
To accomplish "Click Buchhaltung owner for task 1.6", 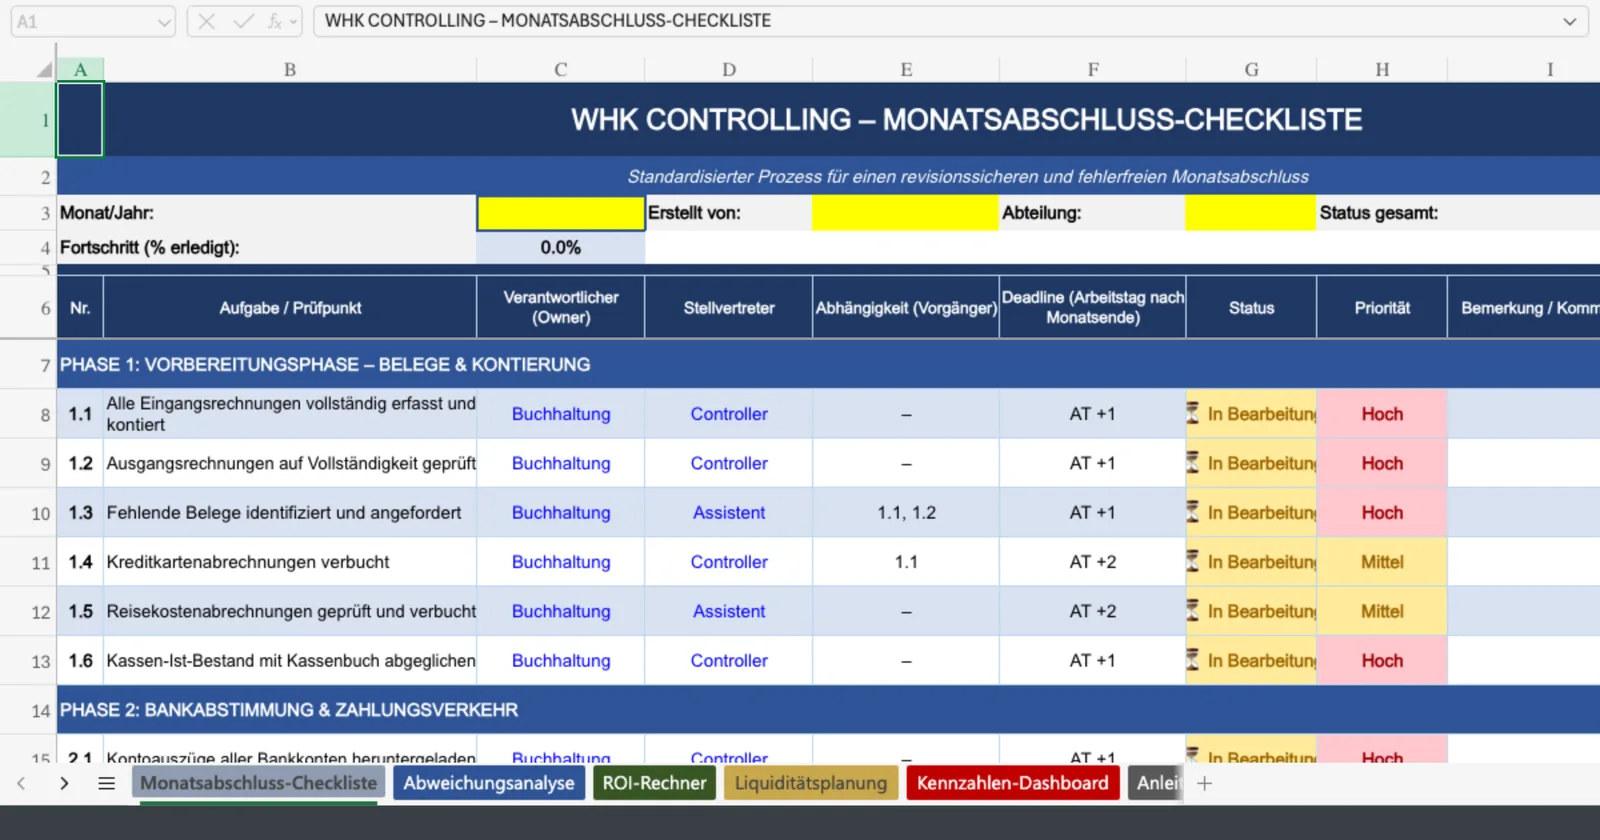I will (561, 661).
